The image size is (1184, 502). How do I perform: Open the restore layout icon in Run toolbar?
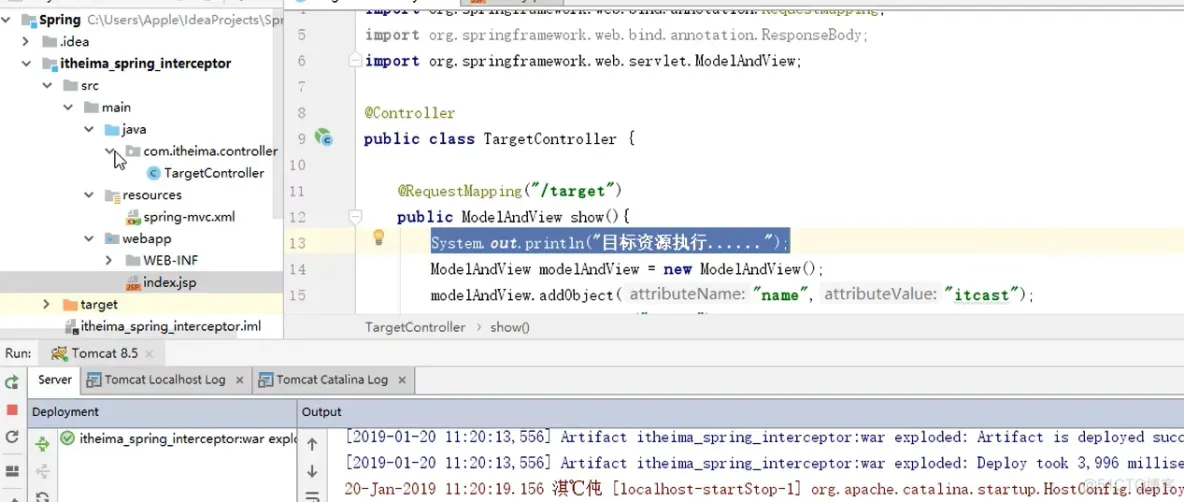[11, 471]
